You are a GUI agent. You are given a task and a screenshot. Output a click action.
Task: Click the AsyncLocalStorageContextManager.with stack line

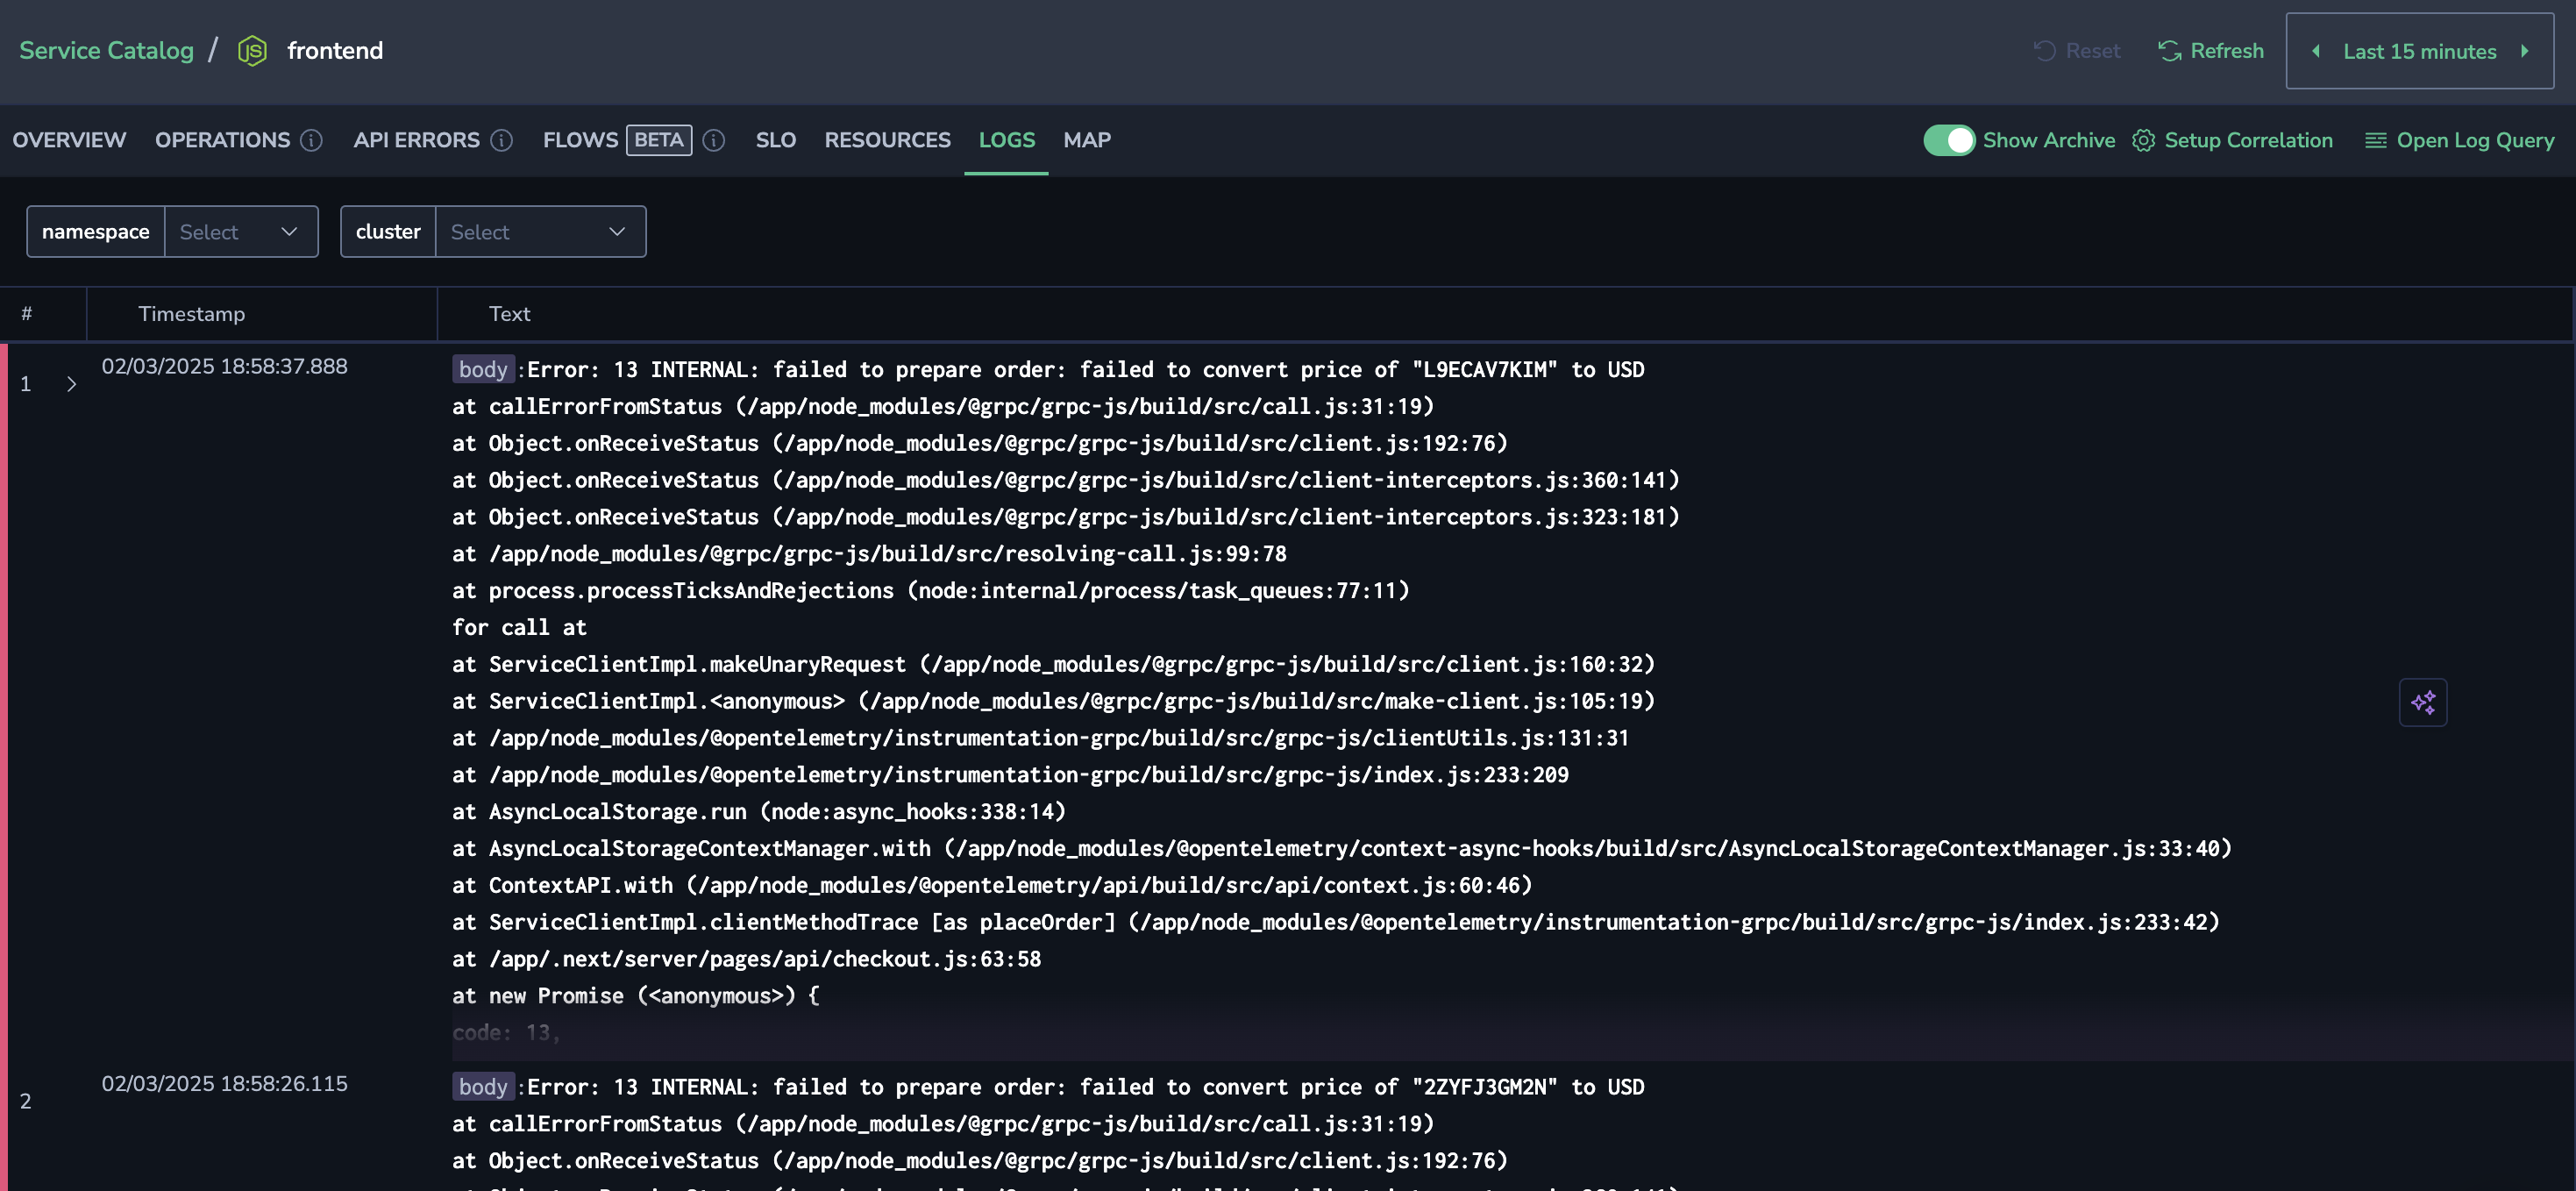click(x=1342, y=848)
